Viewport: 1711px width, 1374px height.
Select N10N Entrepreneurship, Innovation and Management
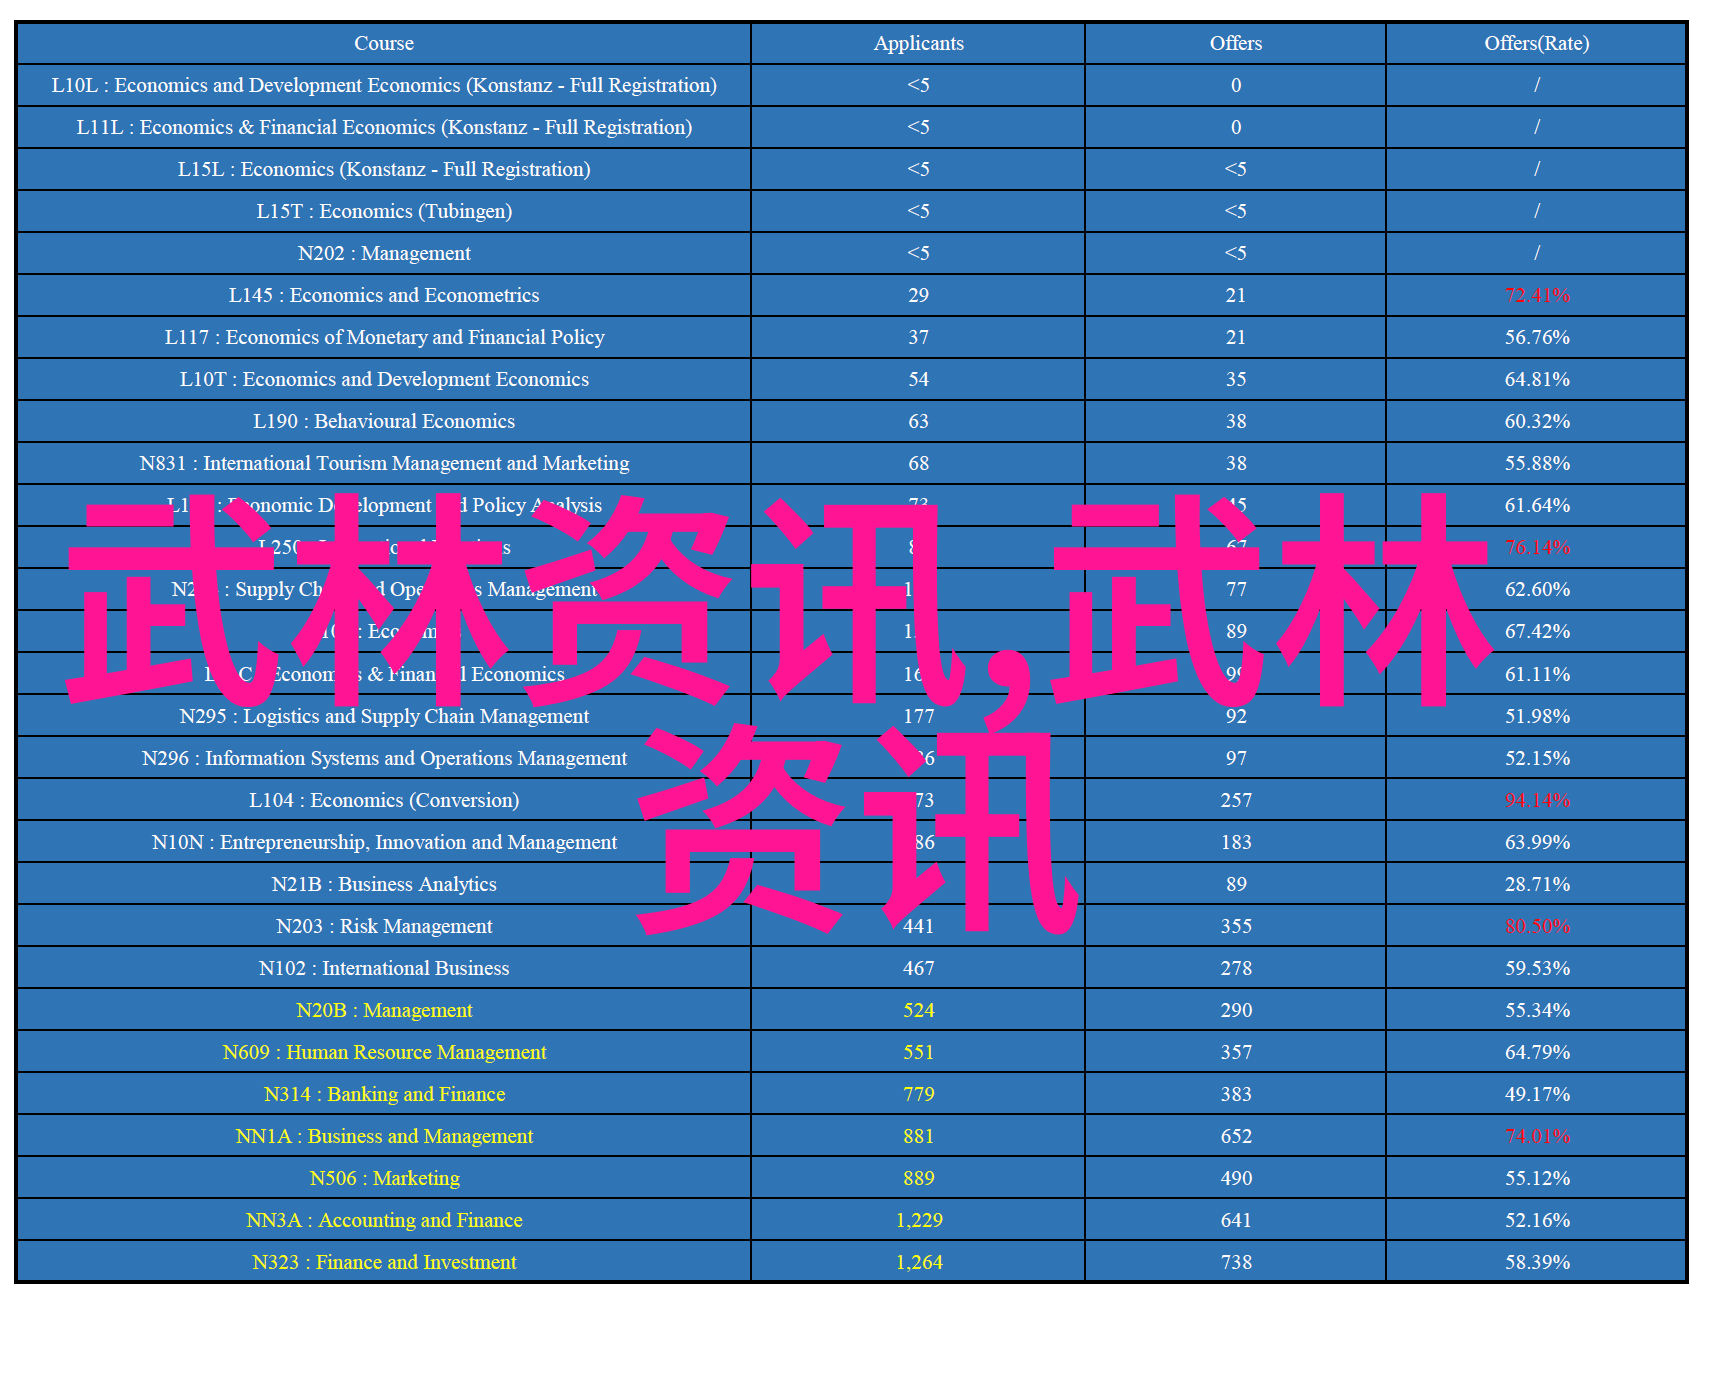tap(384, 842)
